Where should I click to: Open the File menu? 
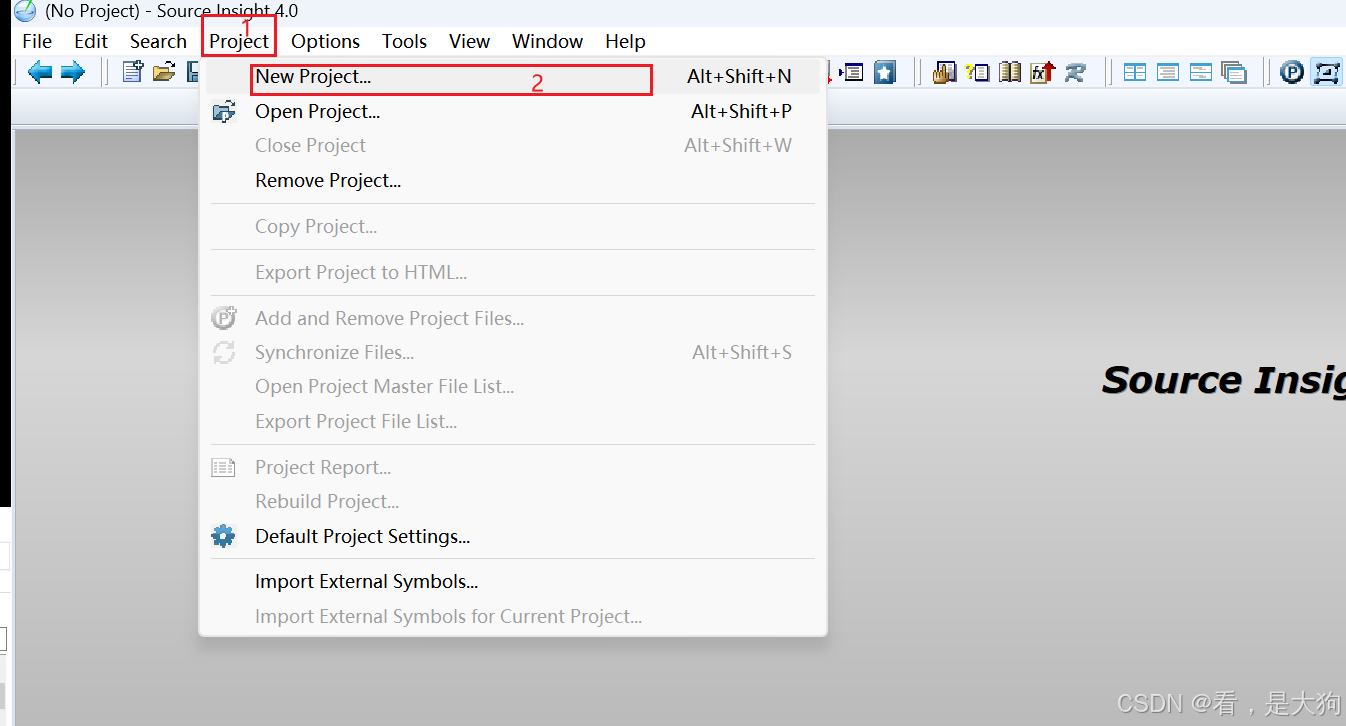click(37, 41)
